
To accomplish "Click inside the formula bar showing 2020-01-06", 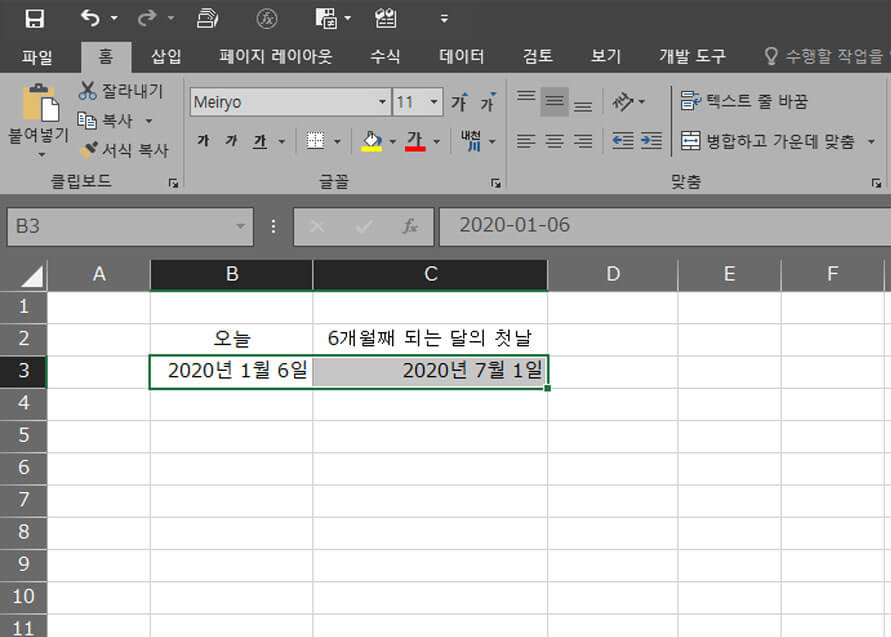I will pyautogui.click(x=600, y=226).
